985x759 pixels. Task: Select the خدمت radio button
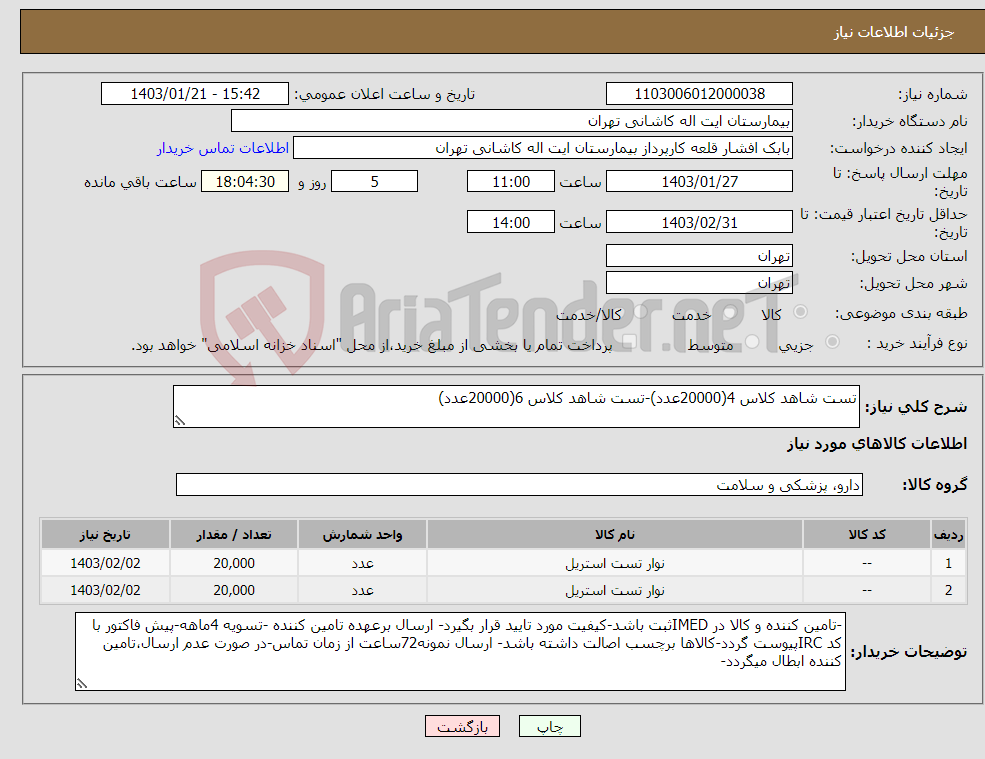coord(729,312)
